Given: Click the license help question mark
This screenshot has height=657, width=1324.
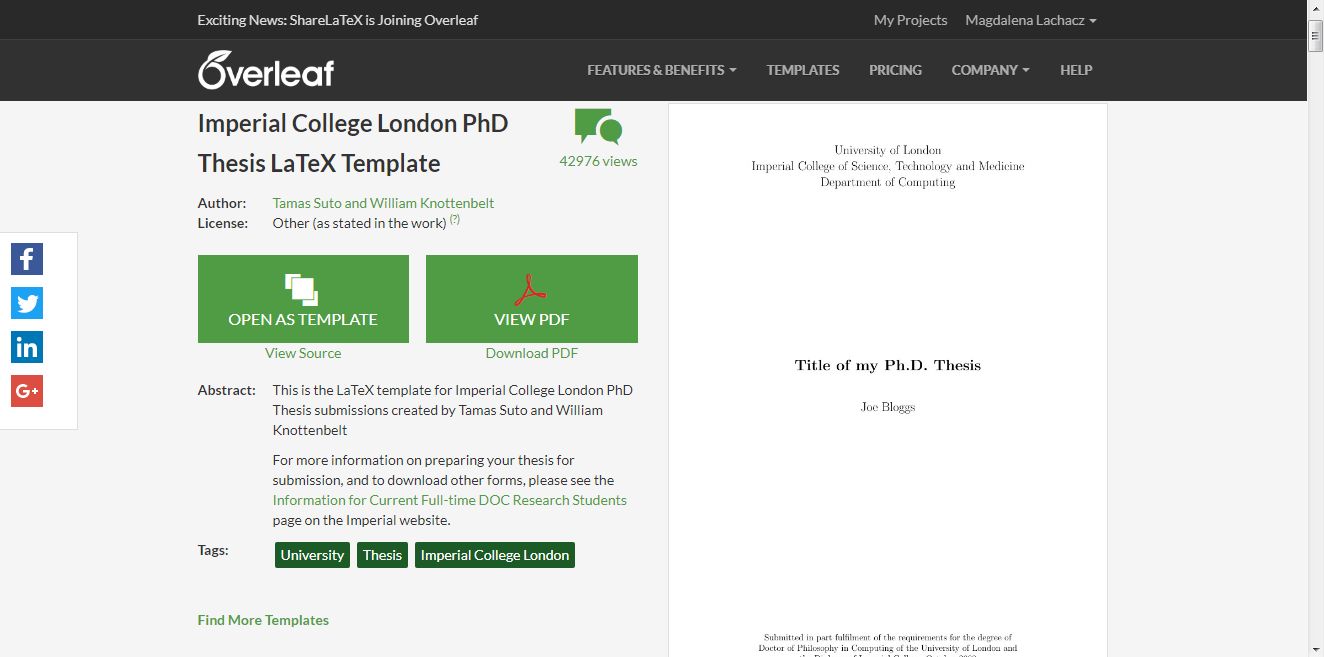Looking at the screenshot, I should coord(454,219).
